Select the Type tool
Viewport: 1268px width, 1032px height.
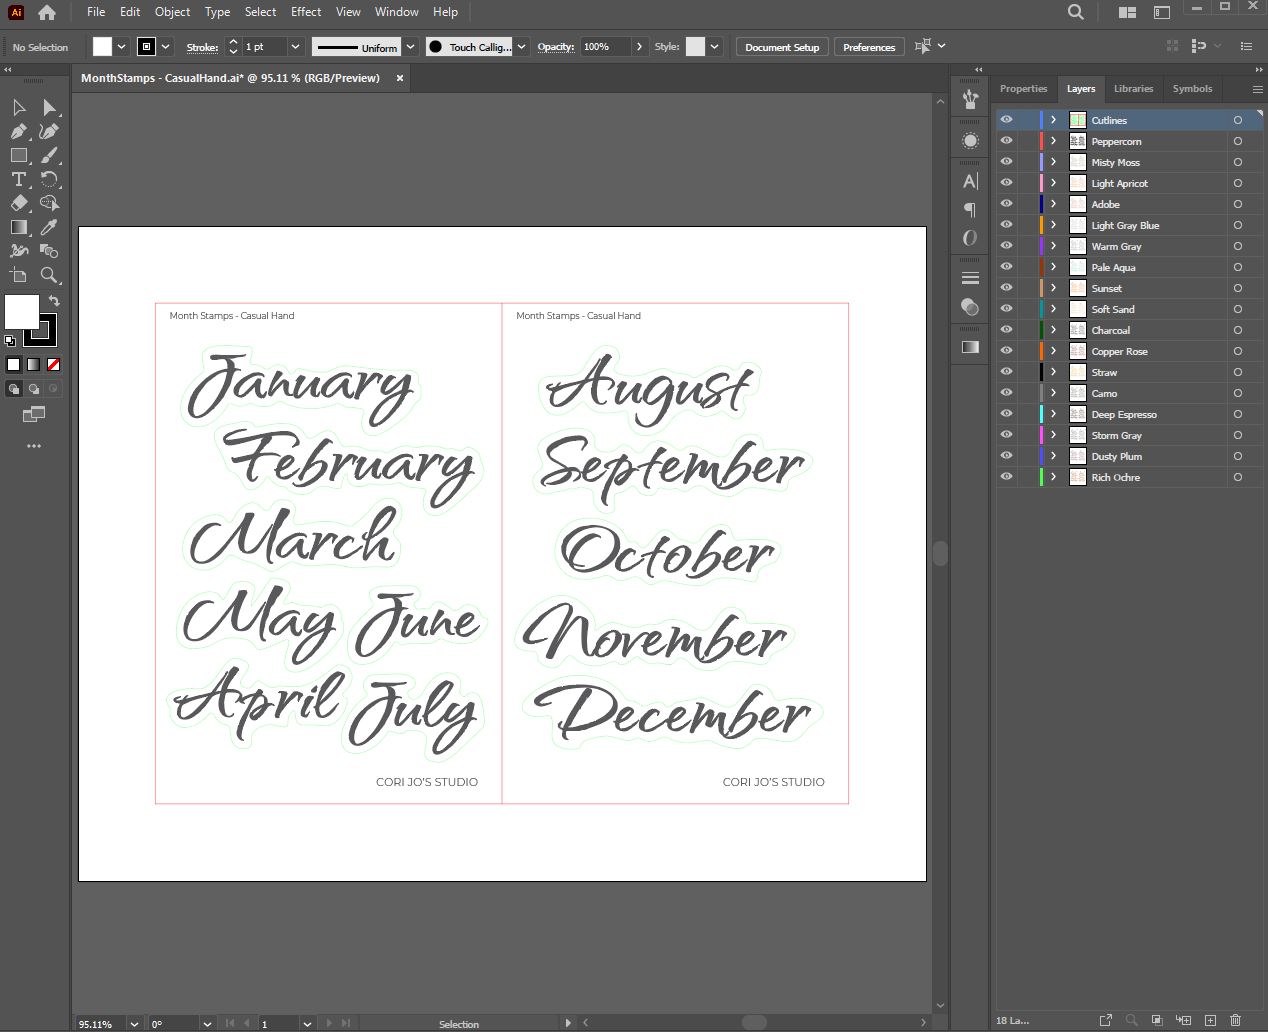tap(19, 179)
